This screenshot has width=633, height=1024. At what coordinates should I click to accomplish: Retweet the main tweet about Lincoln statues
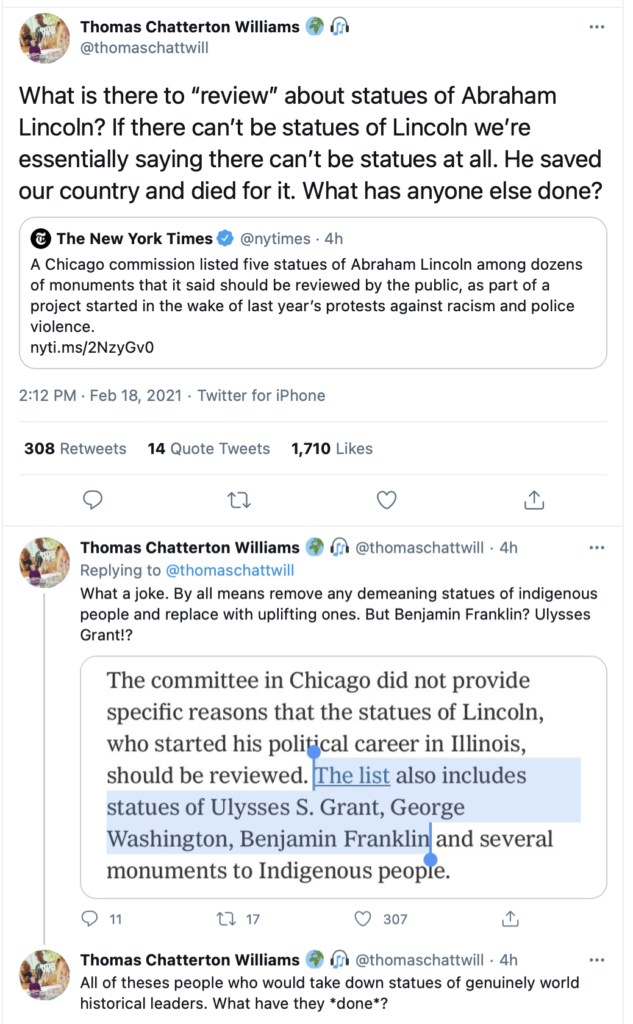[239, 501]
